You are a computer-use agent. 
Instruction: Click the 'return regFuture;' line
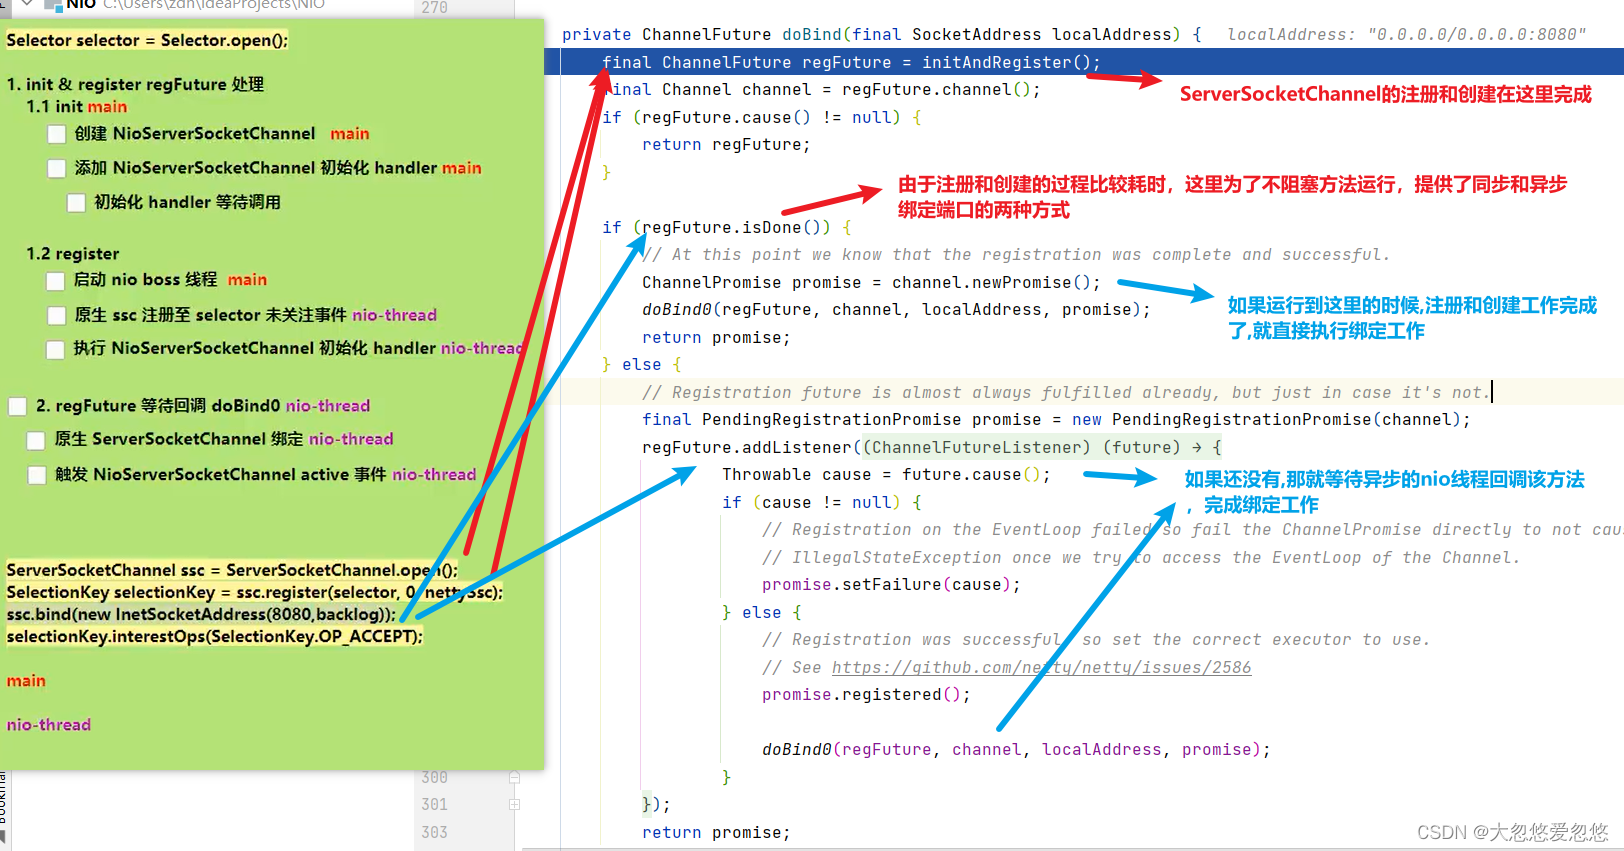point(726,145)
